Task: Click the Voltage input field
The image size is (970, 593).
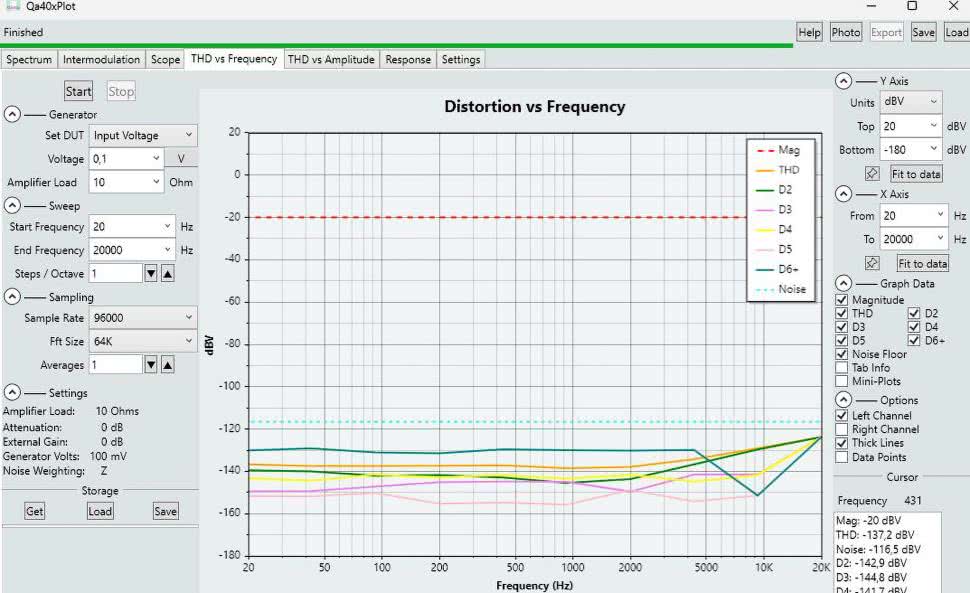Action: click(126, 159)
